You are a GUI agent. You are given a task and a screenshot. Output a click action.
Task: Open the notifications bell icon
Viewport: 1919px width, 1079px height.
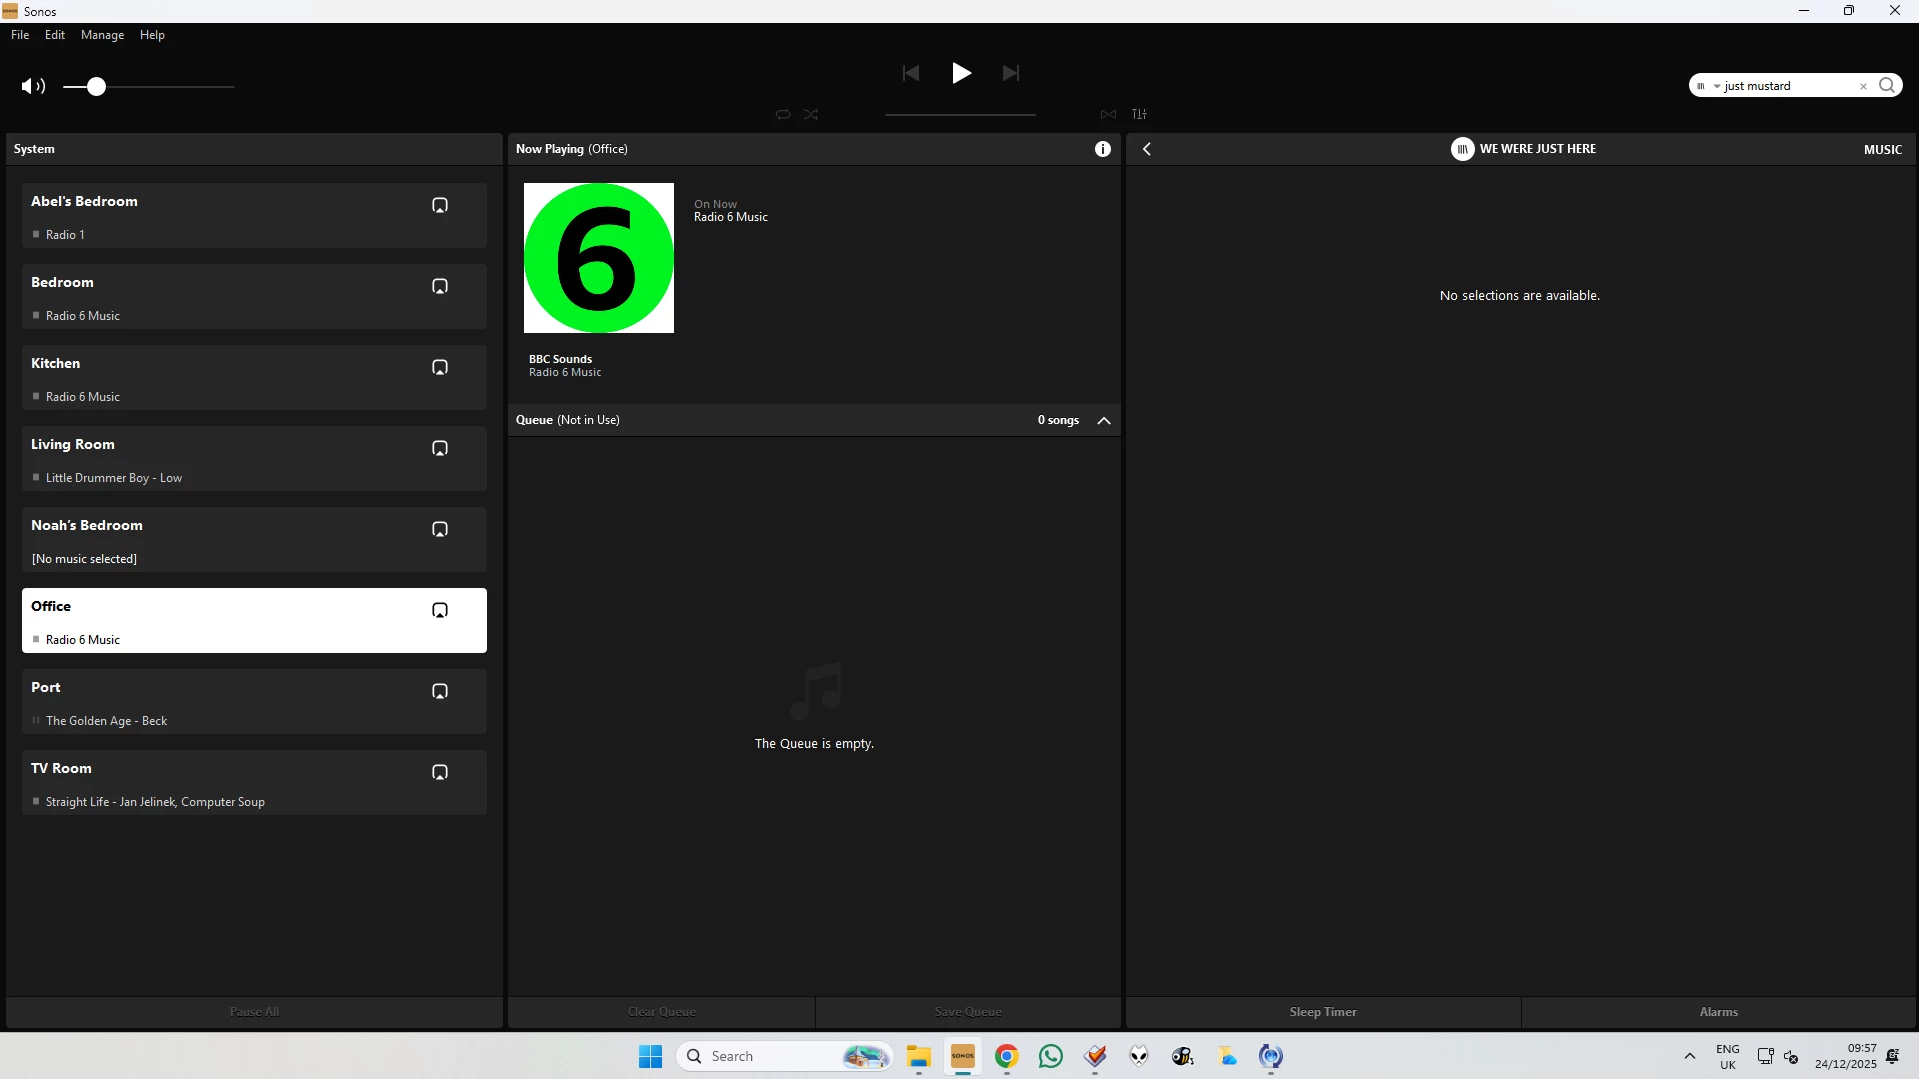1893,1056
